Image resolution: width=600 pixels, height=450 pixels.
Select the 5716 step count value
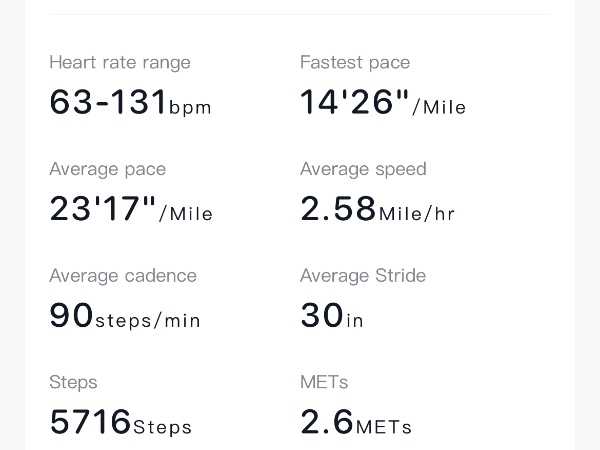(x=90, y=422)
